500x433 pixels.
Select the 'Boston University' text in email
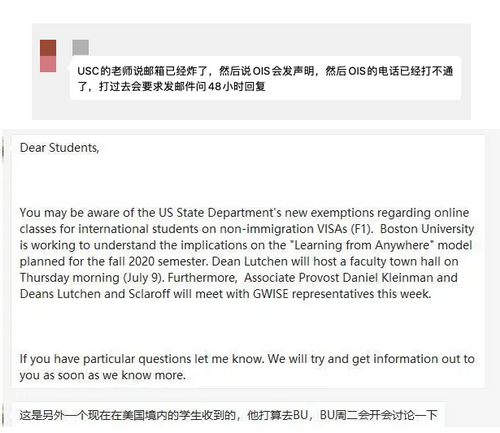(x=427, y=229)
